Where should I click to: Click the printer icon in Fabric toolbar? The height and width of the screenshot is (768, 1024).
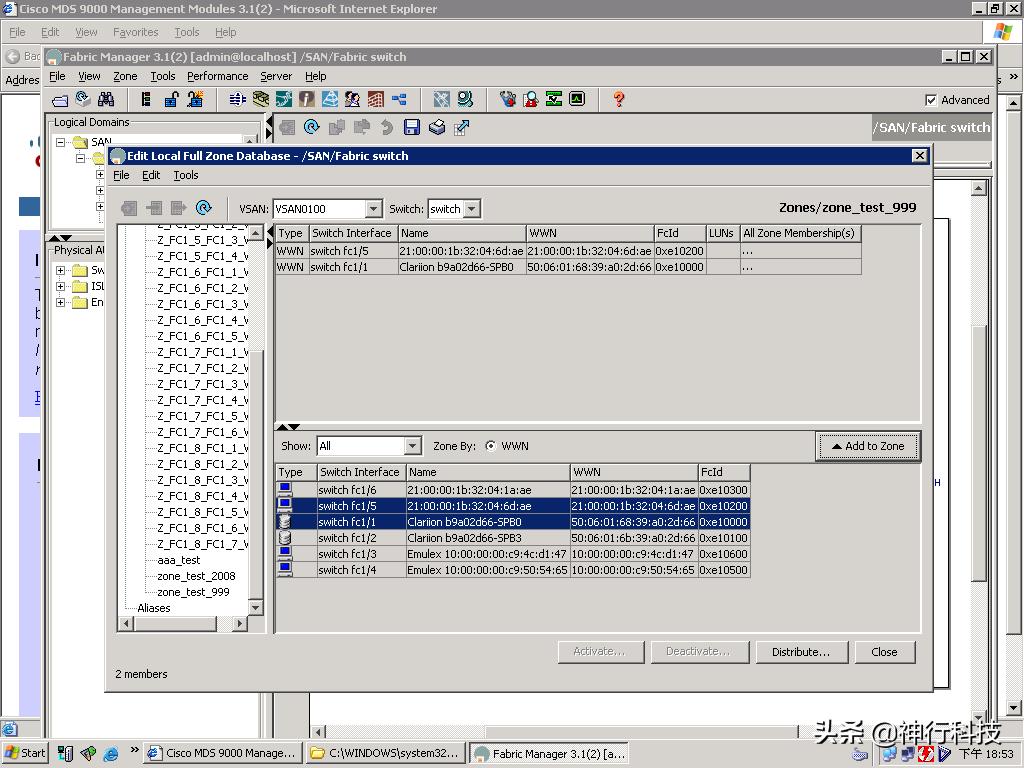tap(437, 127)
